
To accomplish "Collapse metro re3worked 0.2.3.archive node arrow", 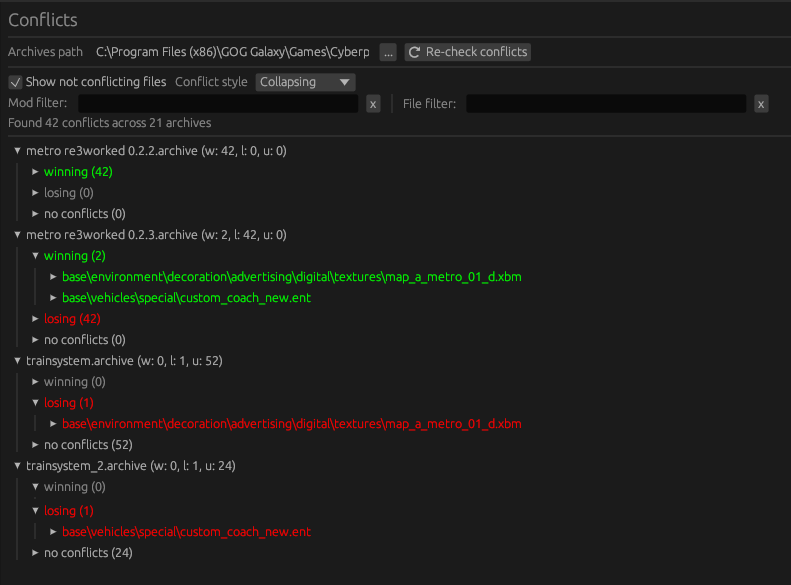I will pos(18,235).
